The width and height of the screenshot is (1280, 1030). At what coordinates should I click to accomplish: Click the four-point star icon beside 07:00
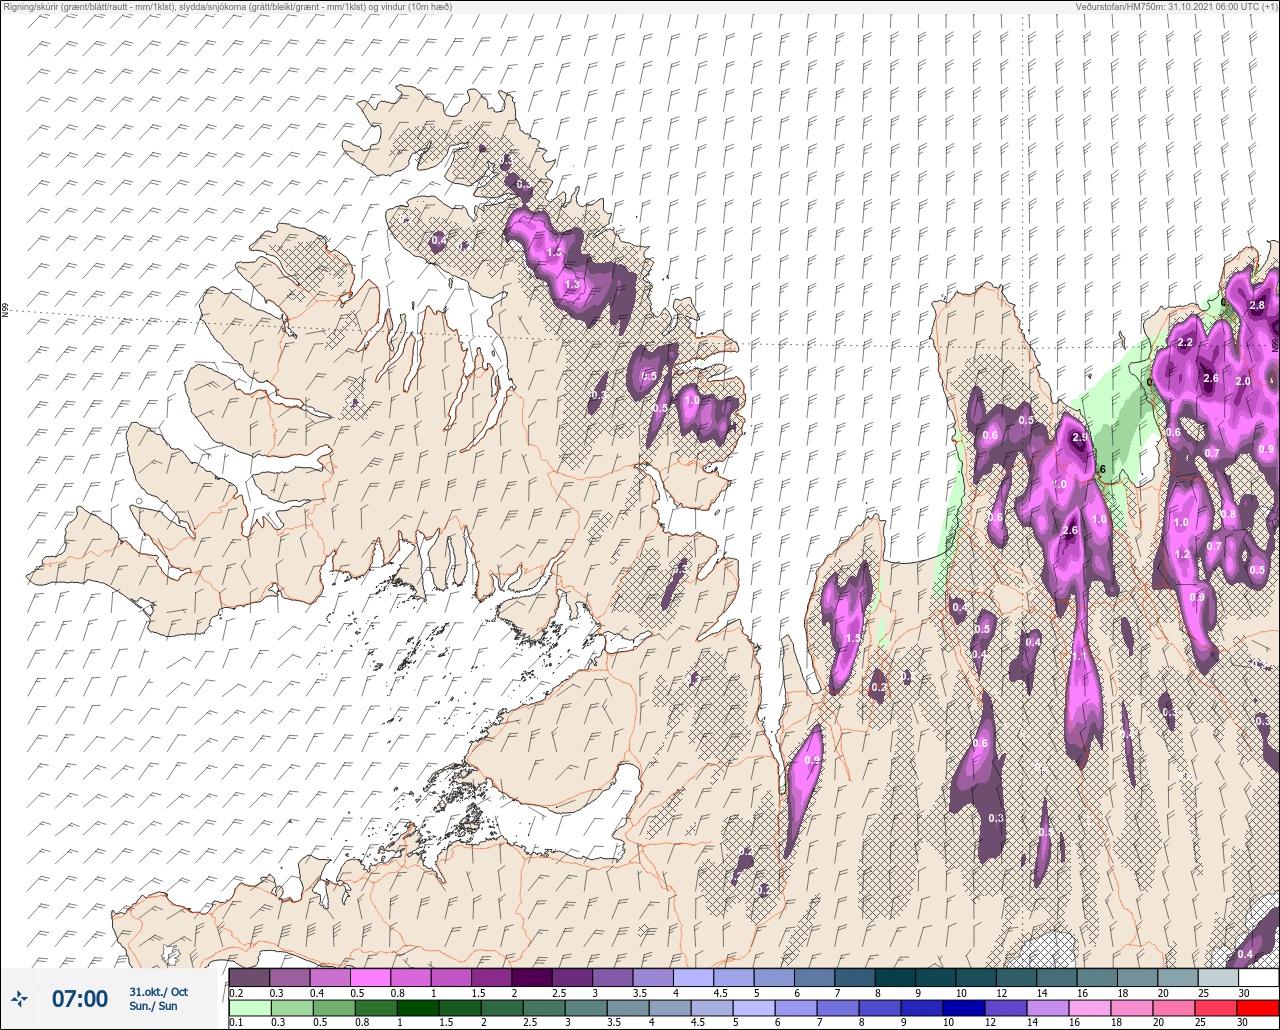pyautogui.click(x=20, y=998)
